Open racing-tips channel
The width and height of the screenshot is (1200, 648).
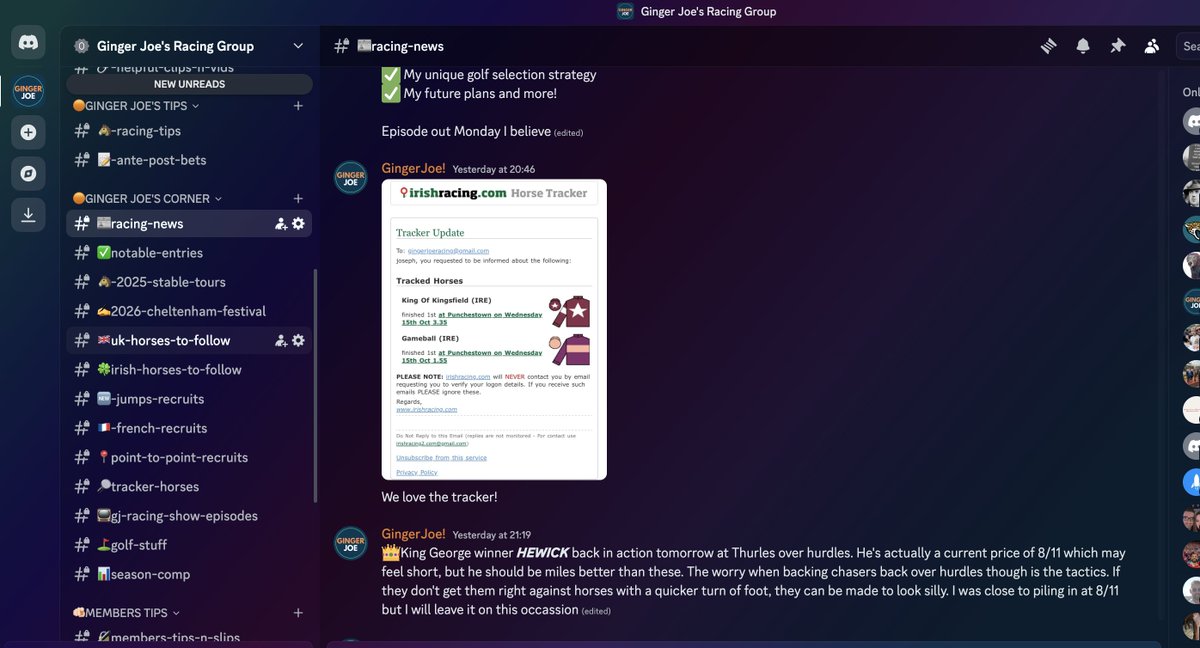click(x=189, y=131)
